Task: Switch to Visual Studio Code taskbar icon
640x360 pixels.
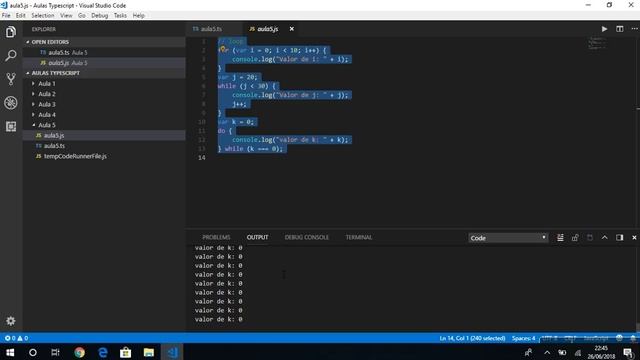Action: pos(173,352)
